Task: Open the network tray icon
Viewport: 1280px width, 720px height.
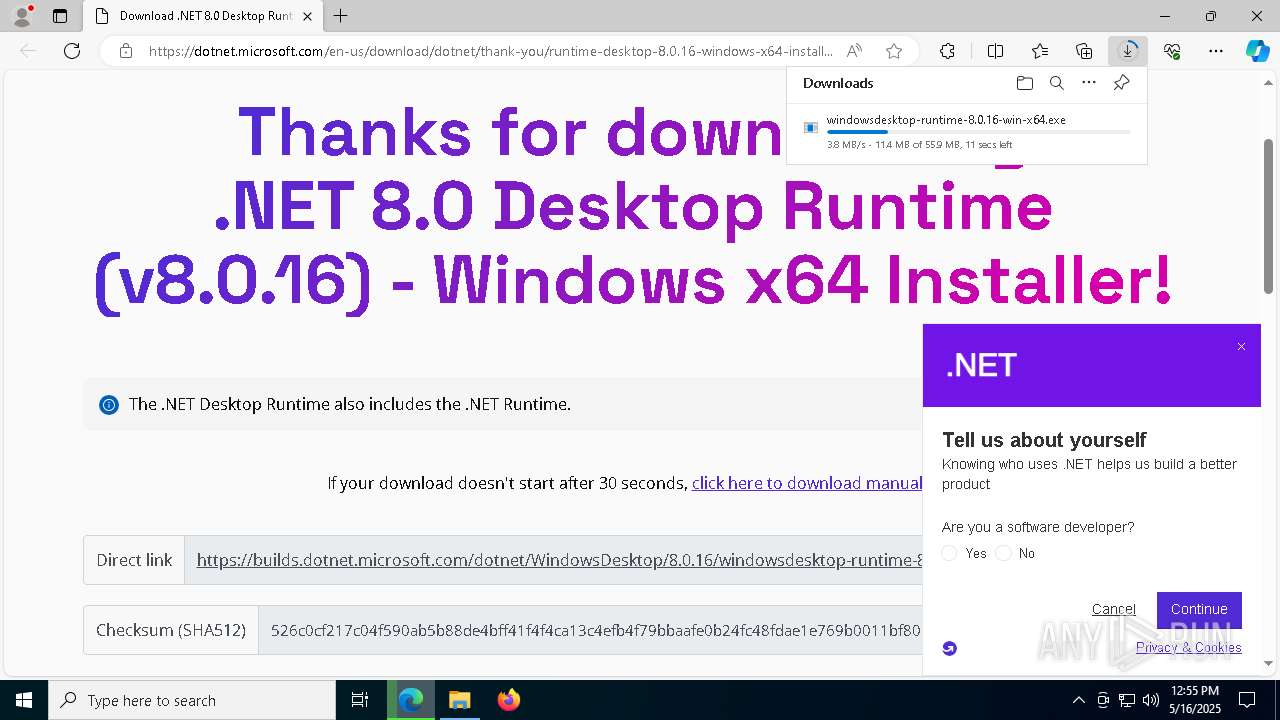Action: 1127,700
